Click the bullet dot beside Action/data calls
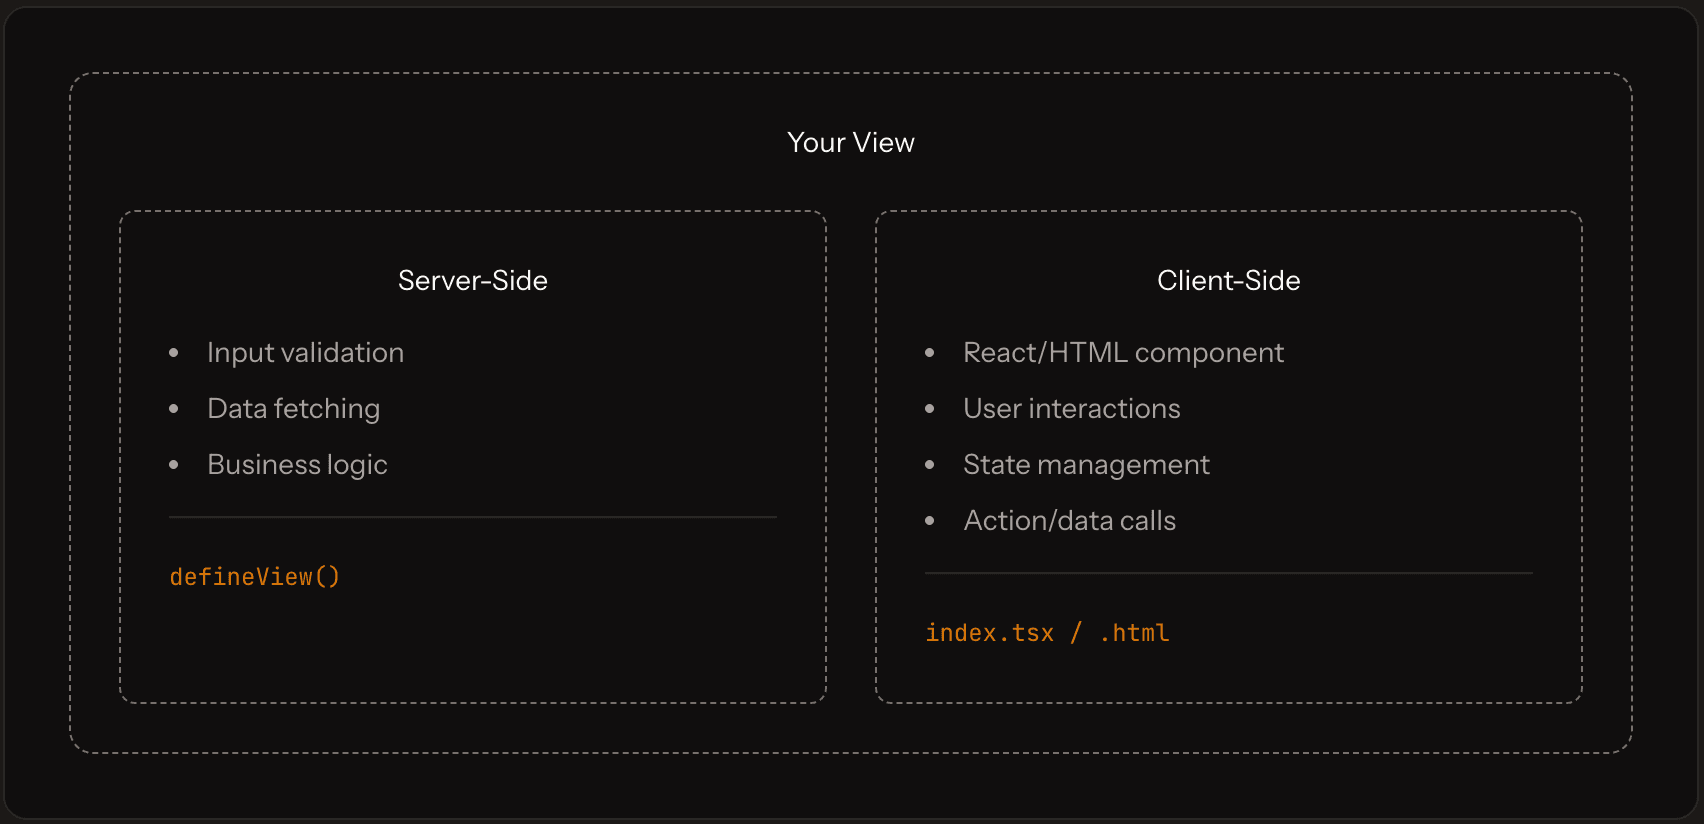This screenshot has width=1704, height=824. [x=930, y=521]
